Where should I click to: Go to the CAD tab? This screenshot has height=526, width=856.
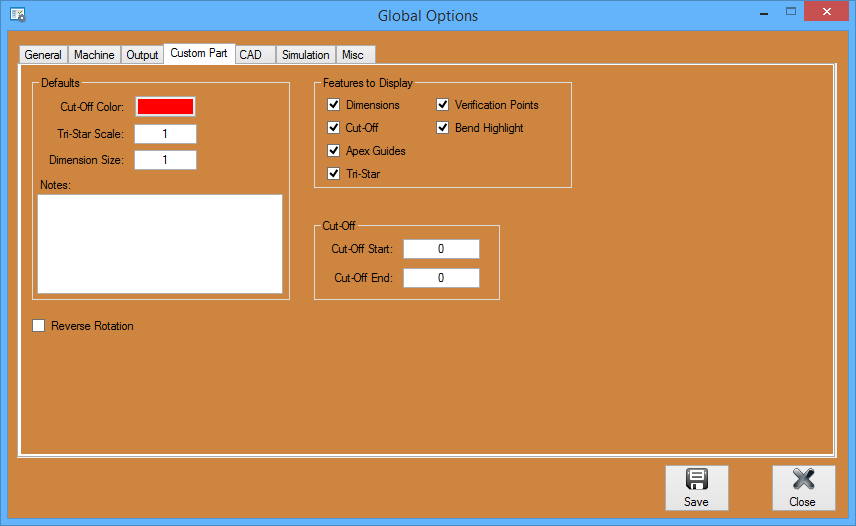pos(255,55)
